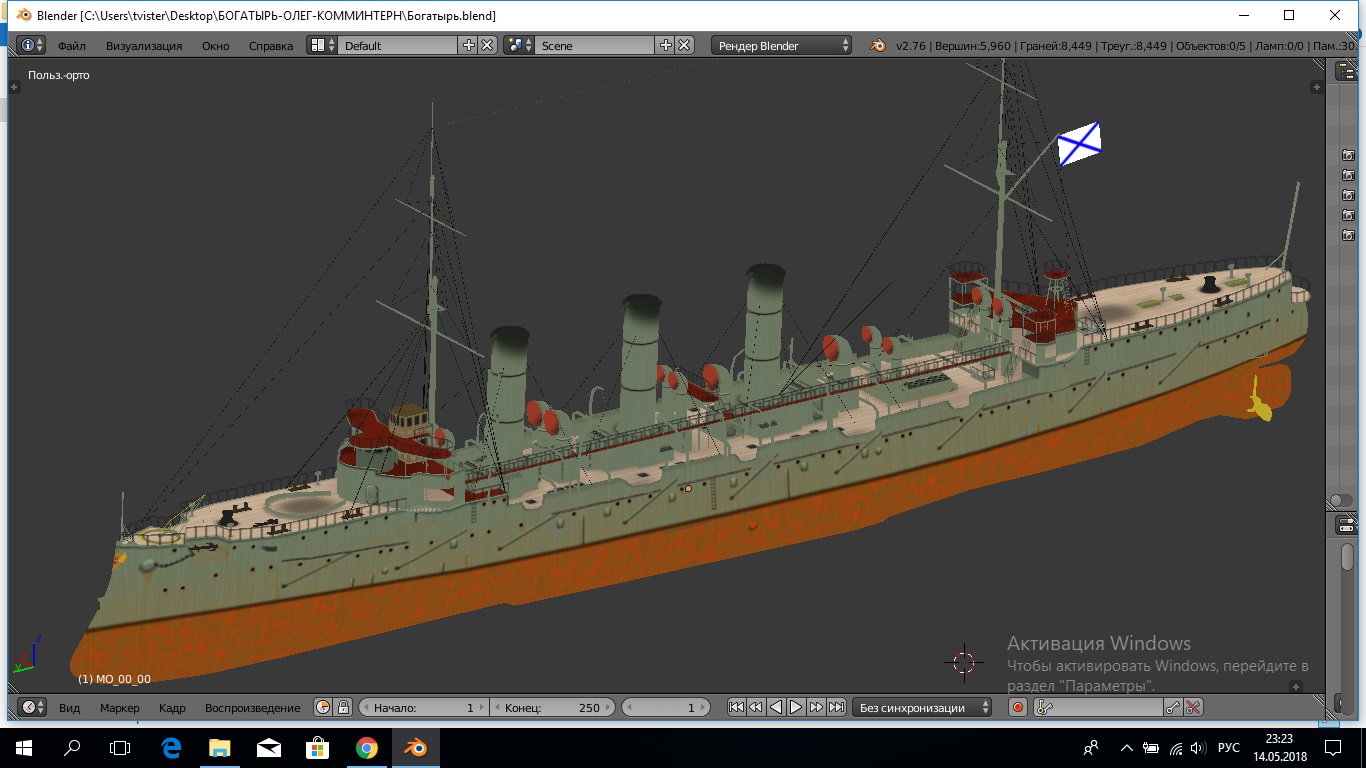Play the animation forward

tap(796, 708)
